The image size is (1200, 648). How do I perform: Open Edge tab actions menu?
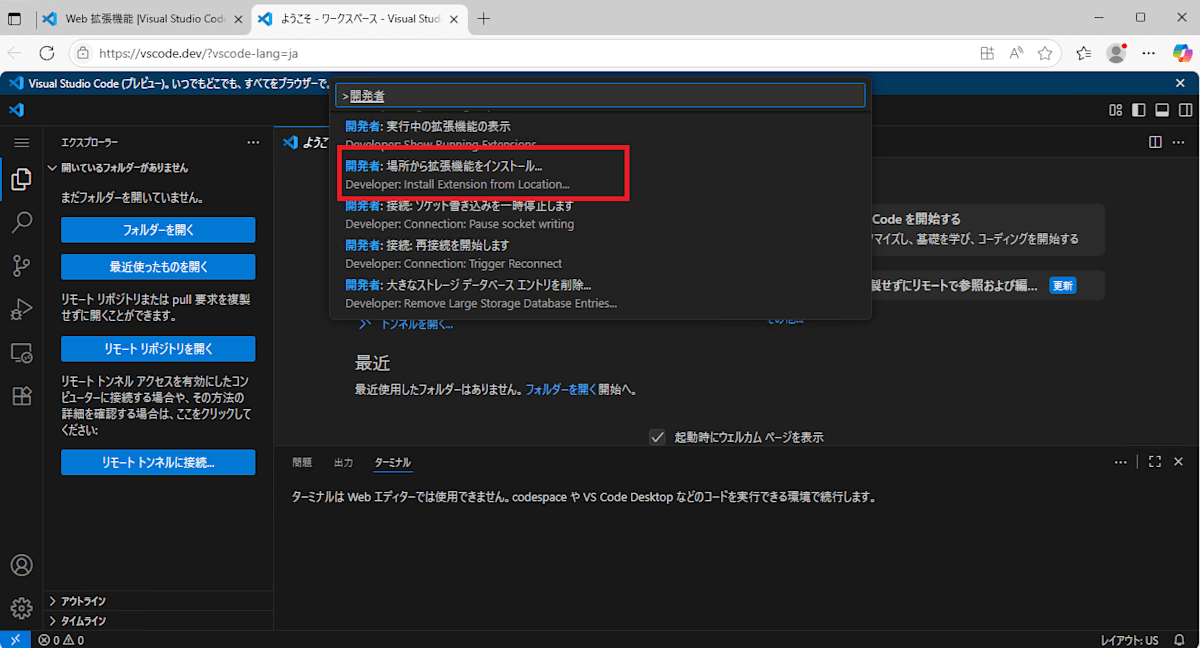[x=15, y=19]
